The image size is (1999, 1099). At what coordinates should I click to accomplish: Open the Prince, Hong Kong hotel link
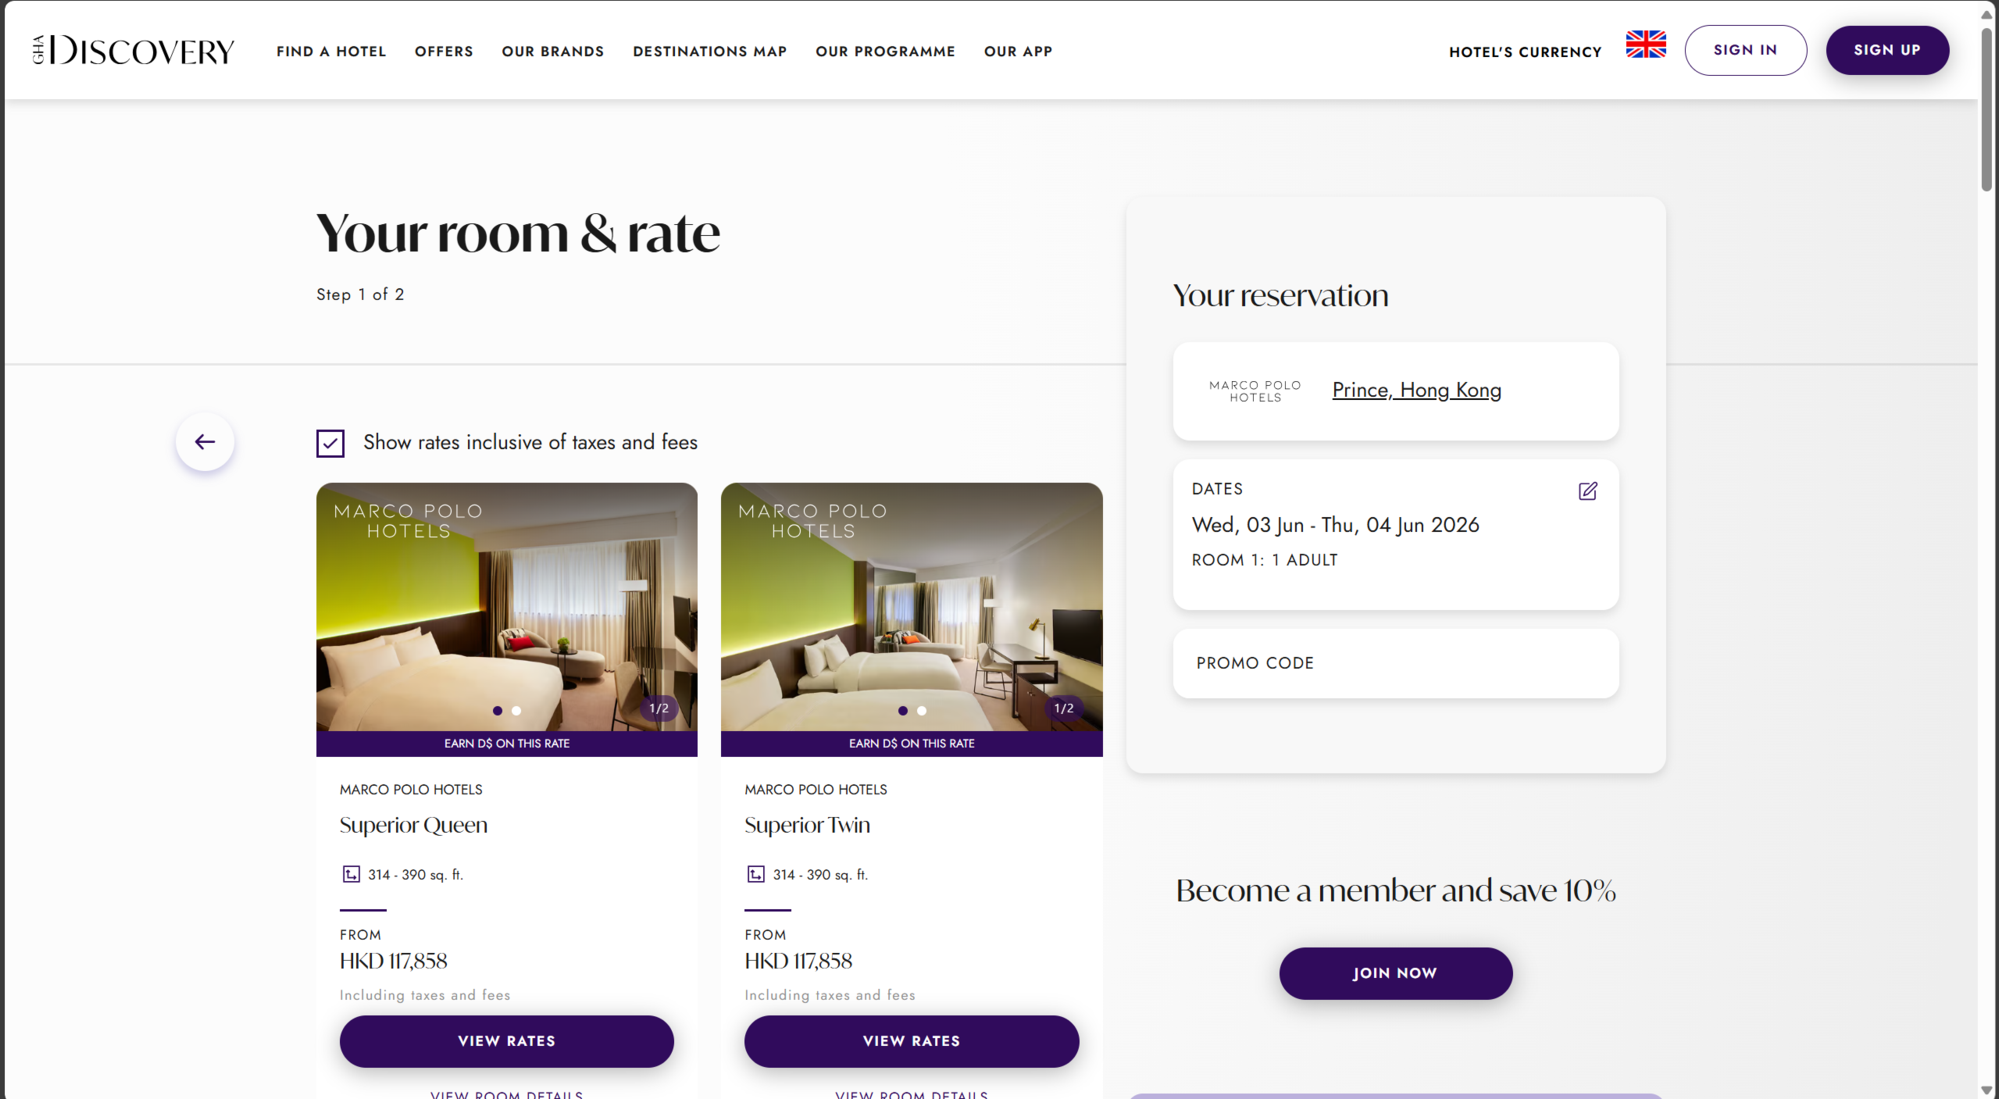point(1416,390)
